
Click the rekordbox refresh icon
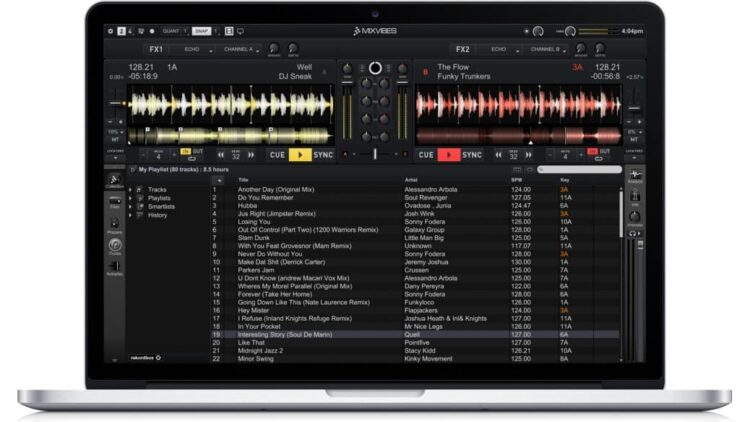(x=158, y=357)
